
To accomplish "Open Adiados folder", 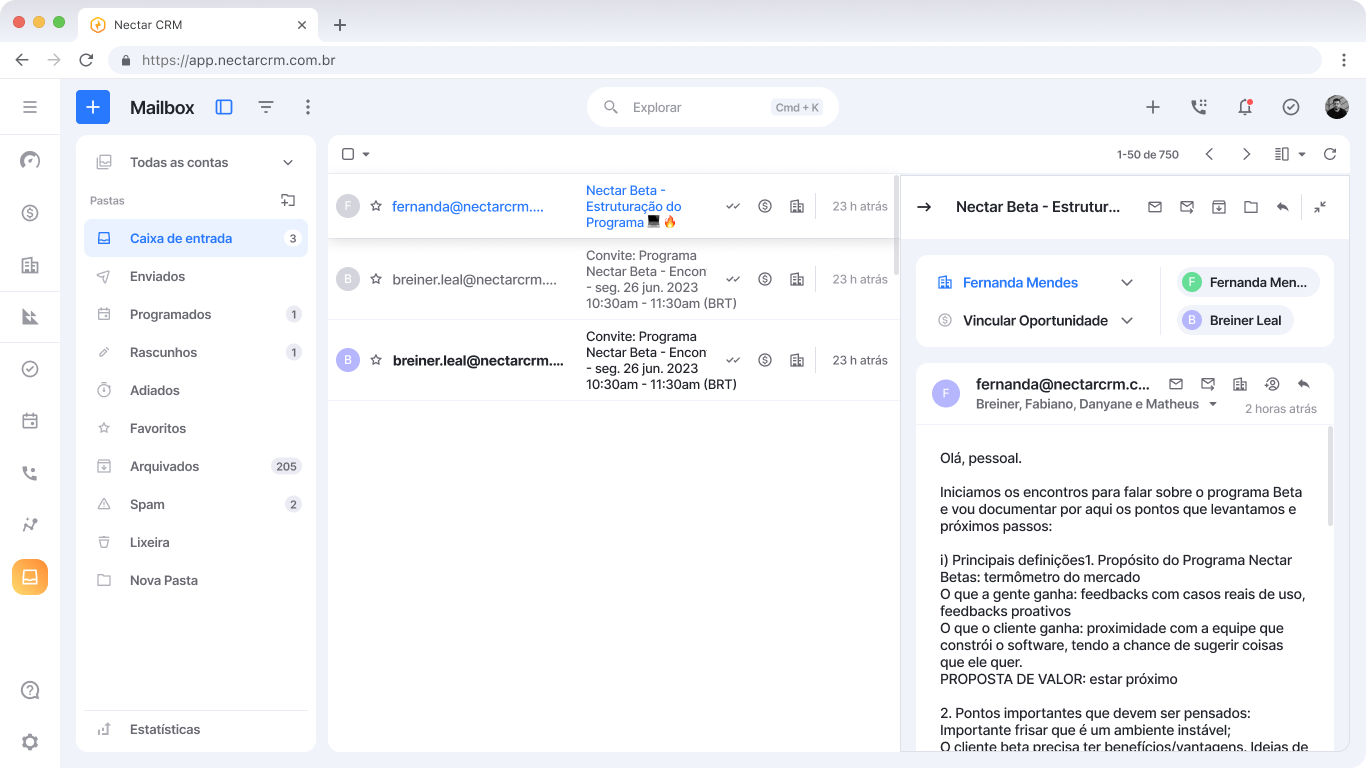I will point(196,390).
